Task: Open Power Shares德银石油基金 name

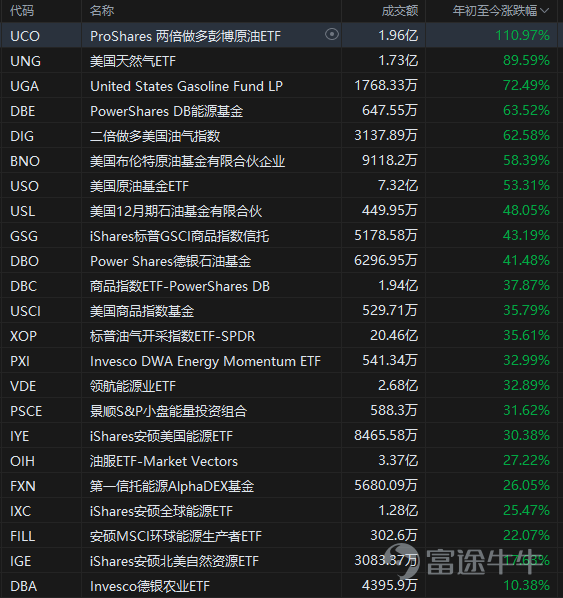Action: pos(171,261)
